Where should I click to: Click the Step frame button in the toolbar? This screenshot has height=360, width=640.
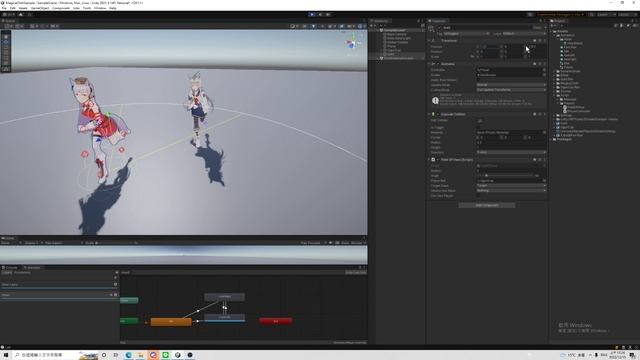tap(328, 14)
